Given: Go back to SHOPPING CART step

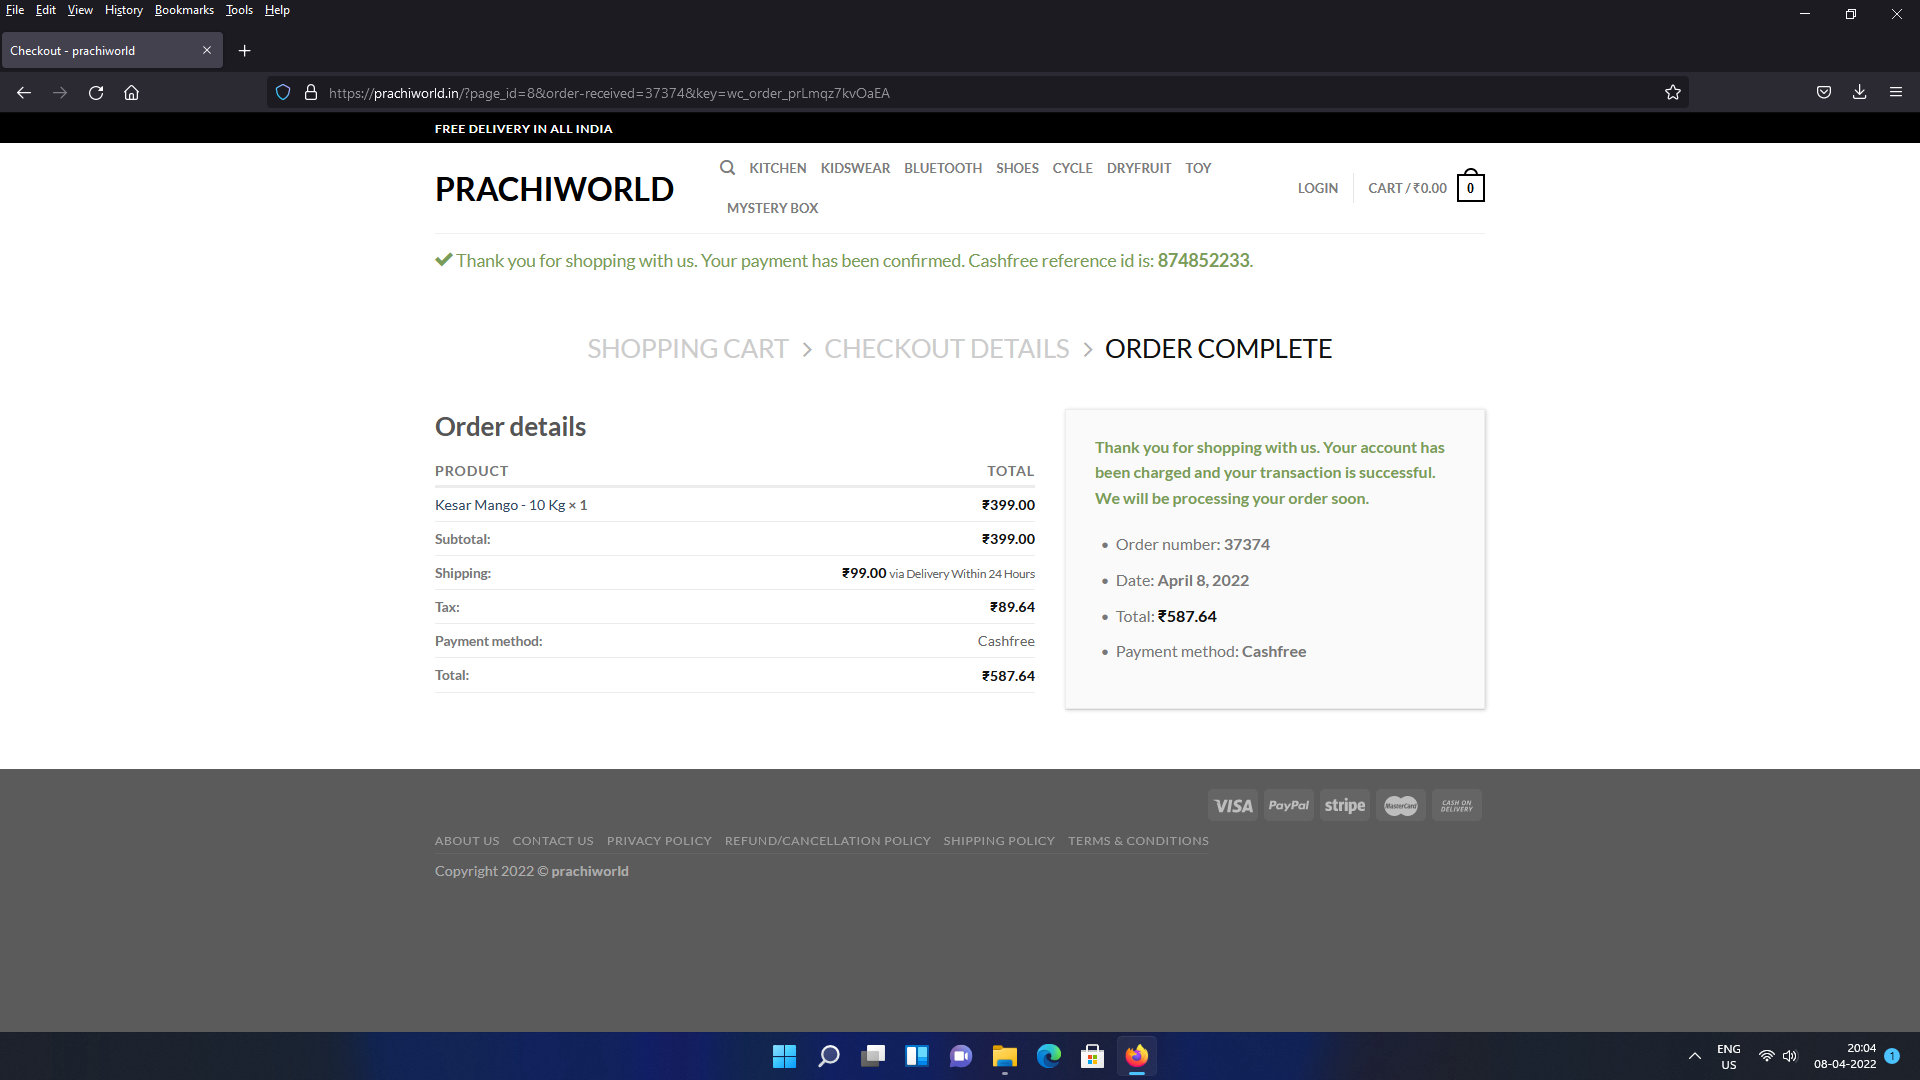Looking at the screenshot, I should pos(687,349).
